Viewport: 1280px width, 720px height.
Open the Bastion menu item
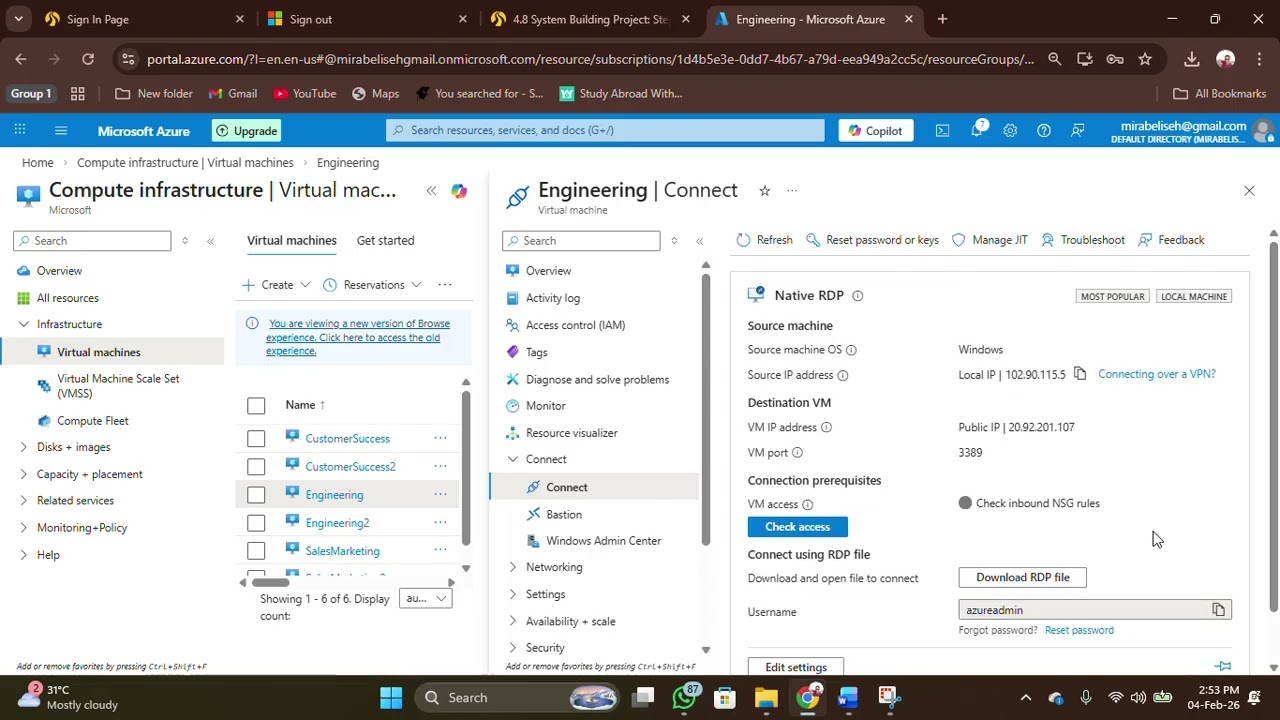tap(564, 514)
